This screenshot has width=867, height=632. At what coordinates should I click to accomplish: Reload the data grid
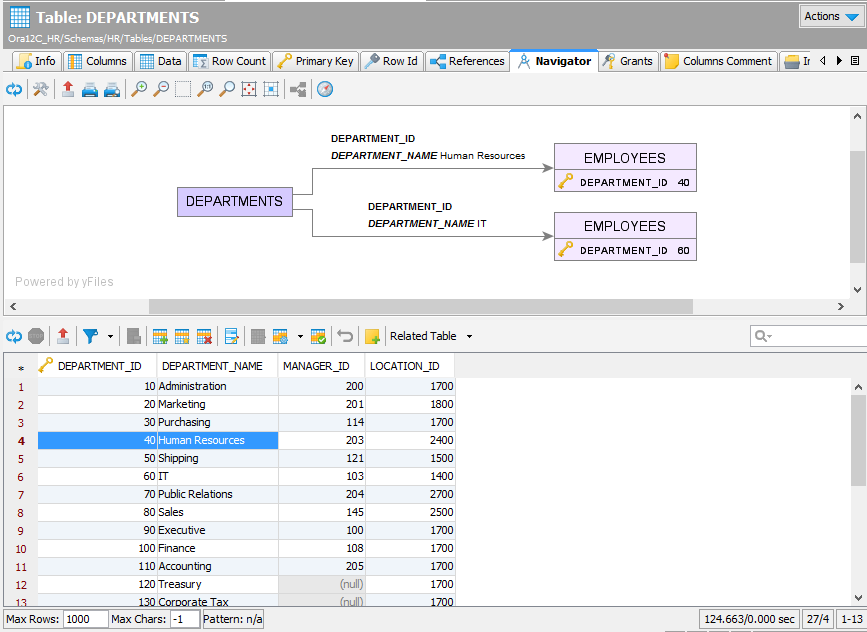point(14,336)
